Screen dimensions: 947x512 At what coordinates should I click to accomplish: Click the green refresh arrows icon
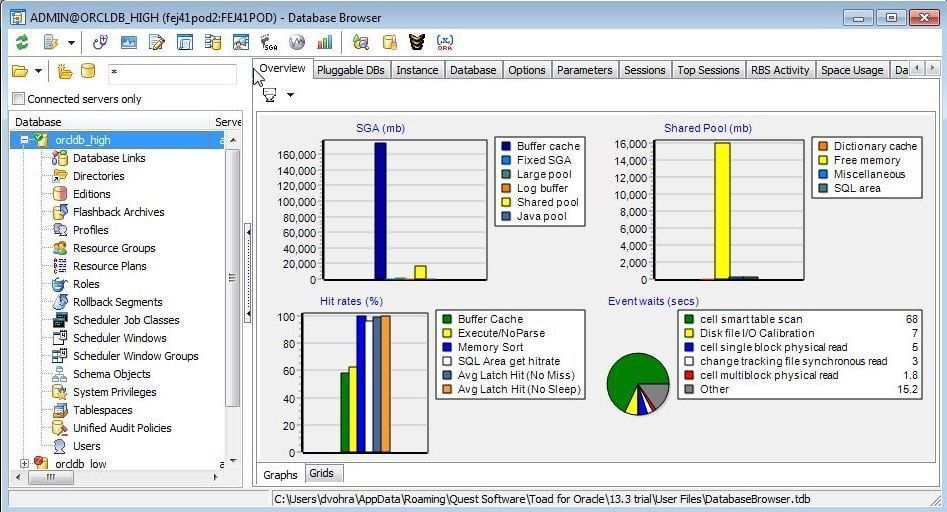pos(21,42)
